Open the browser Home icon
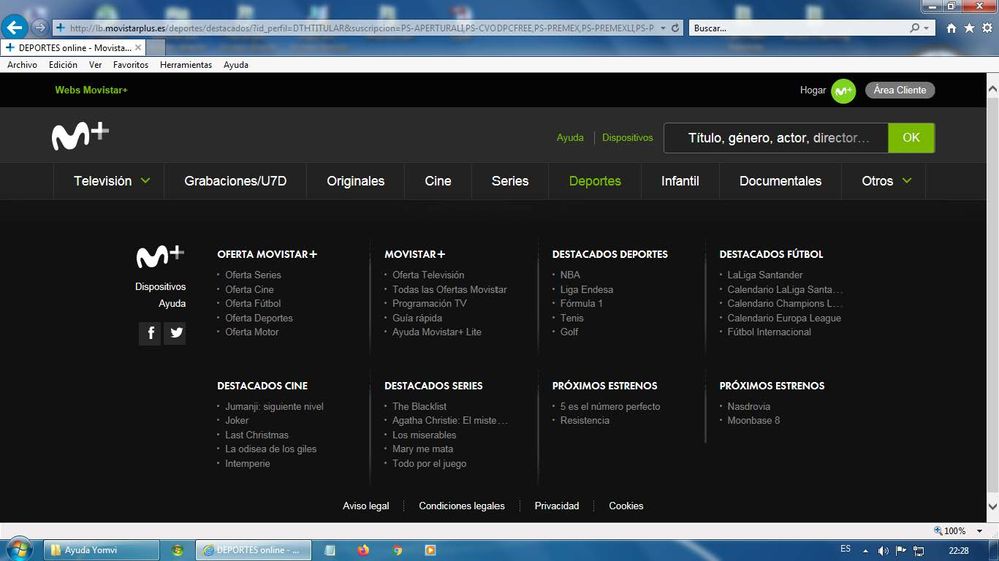The width and height of the screenshot is (999, 561). 951,28
